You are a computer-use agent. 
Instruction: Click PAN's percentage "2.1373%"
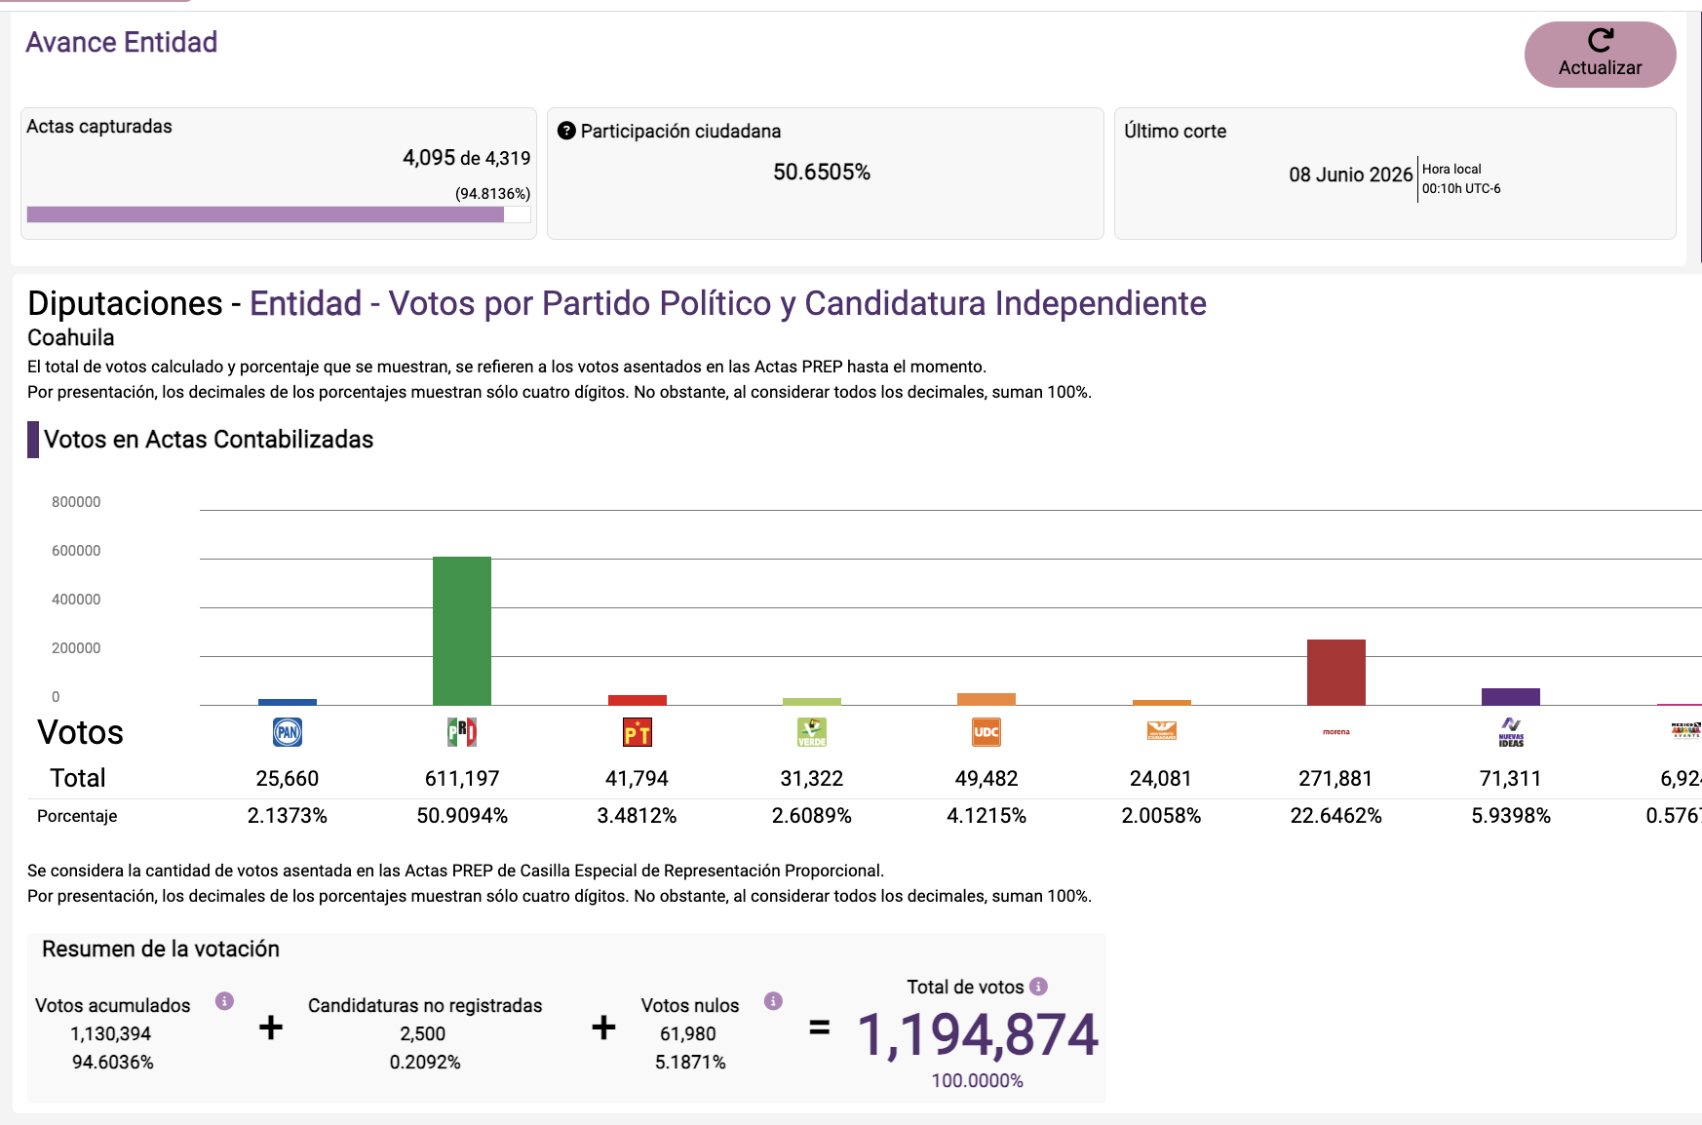tap(287, 816)
